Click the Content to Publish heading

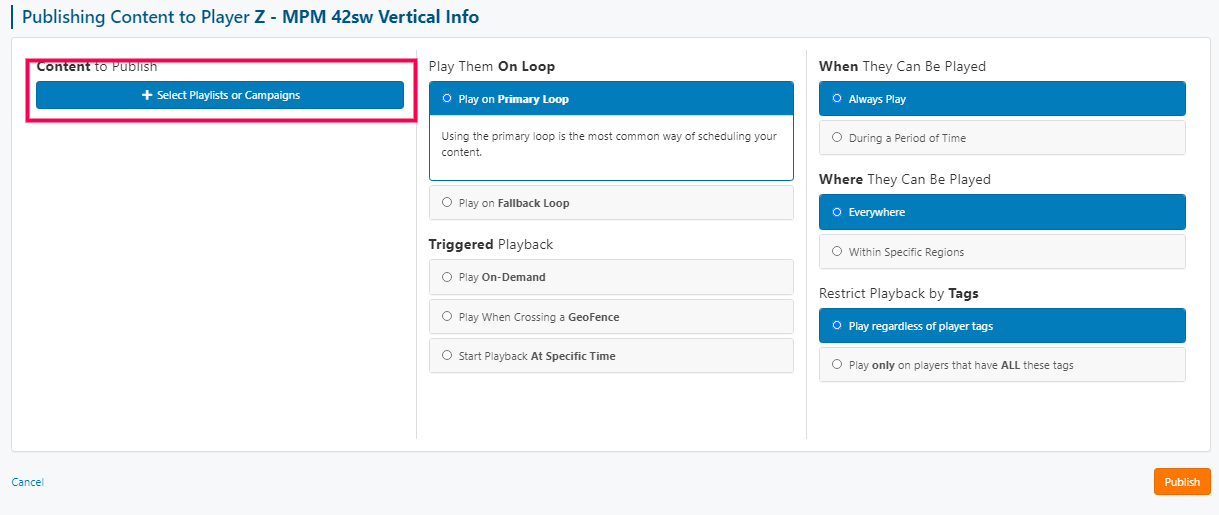click(97, 66)
